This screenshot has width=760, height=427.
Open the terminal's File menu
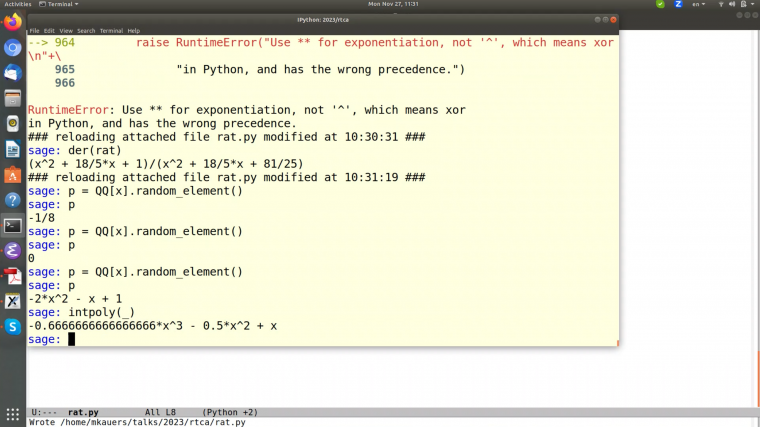coord(34,31)
